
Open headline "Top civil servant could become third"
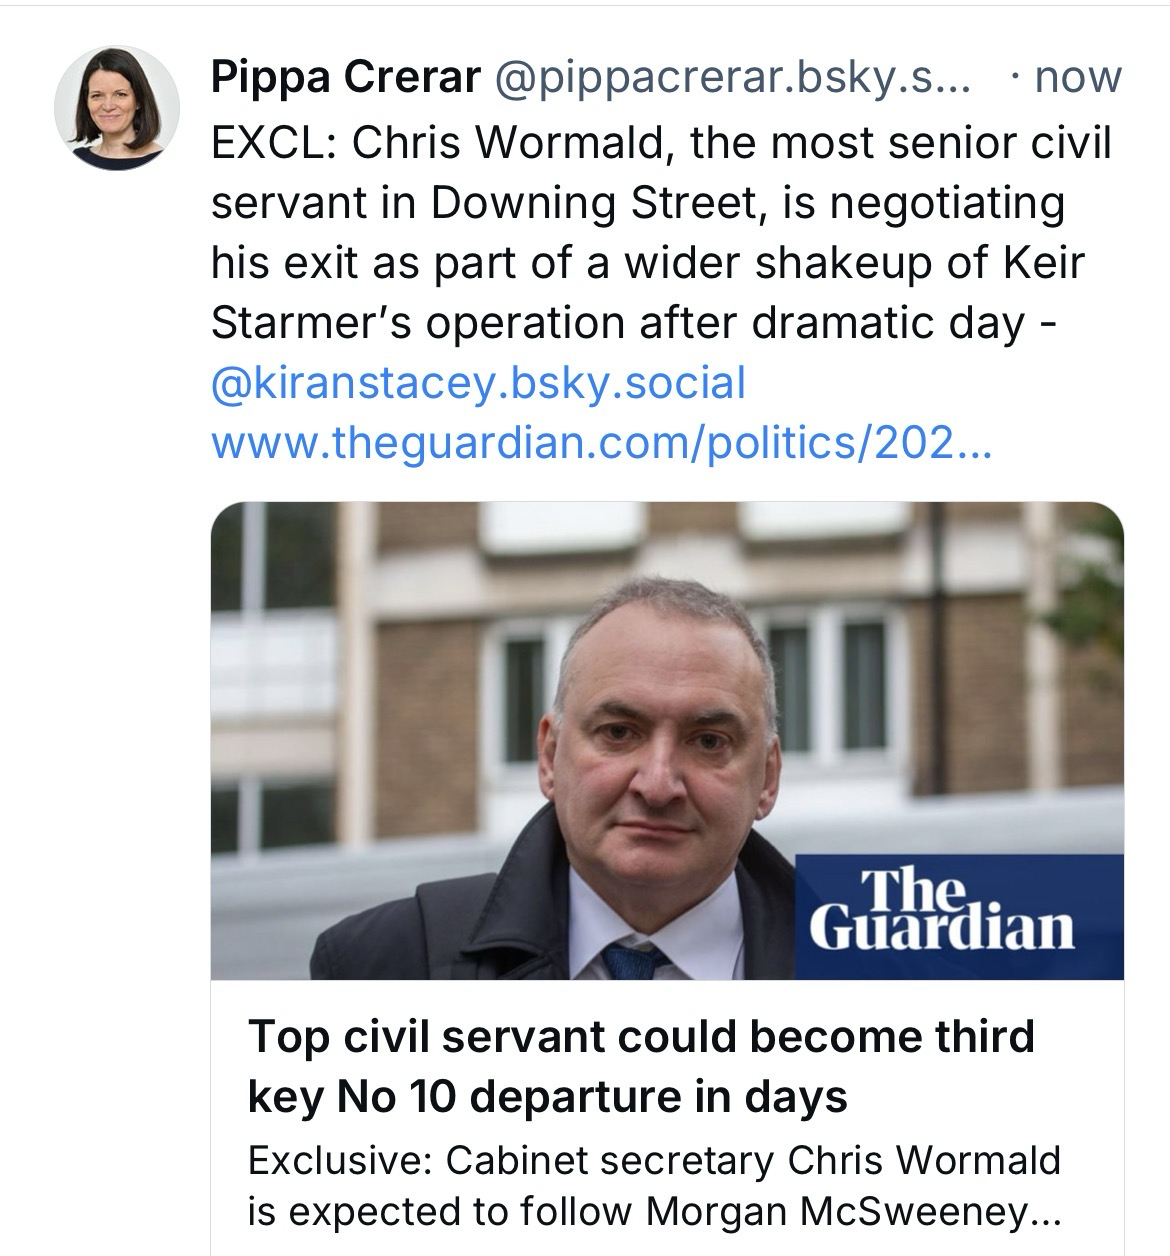point(640,1036)
